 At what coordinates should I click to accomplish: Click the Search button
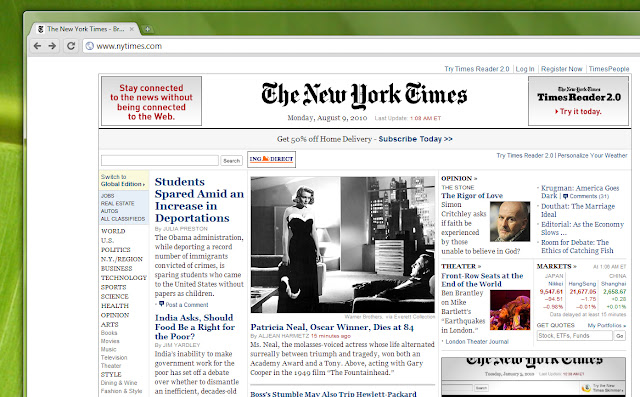pos(231,161)
